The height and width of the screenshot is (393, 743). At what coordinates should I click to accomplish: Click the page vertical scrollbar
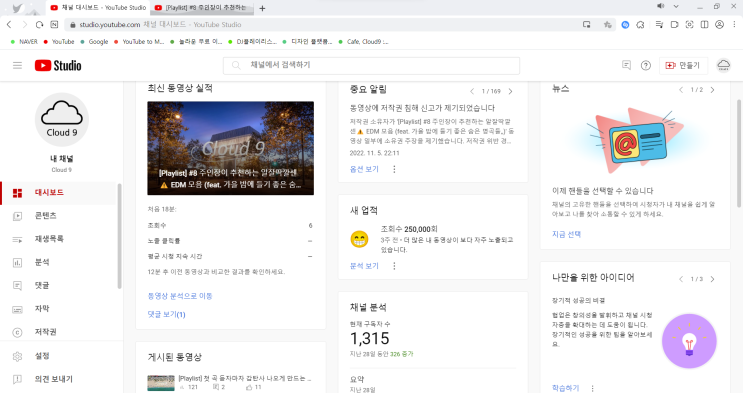pyautogui.click(x=739, y=153)
